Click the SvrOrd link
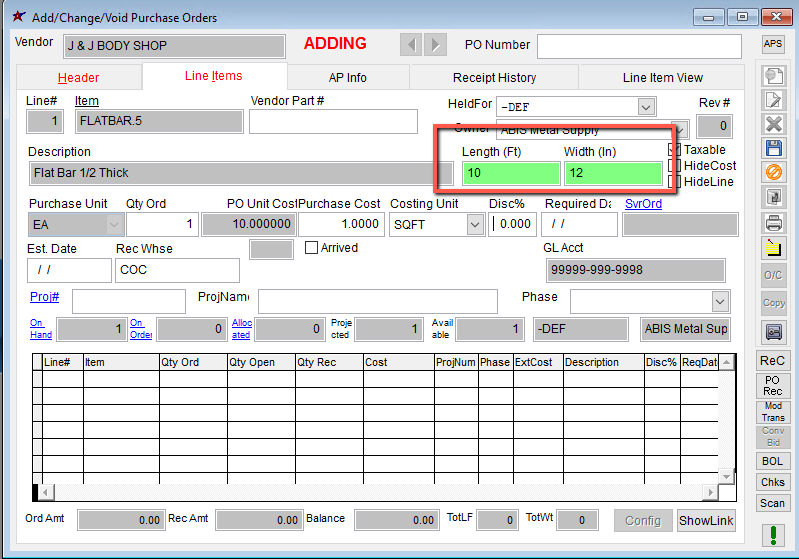The image size is (799, 559). point(643,204)
